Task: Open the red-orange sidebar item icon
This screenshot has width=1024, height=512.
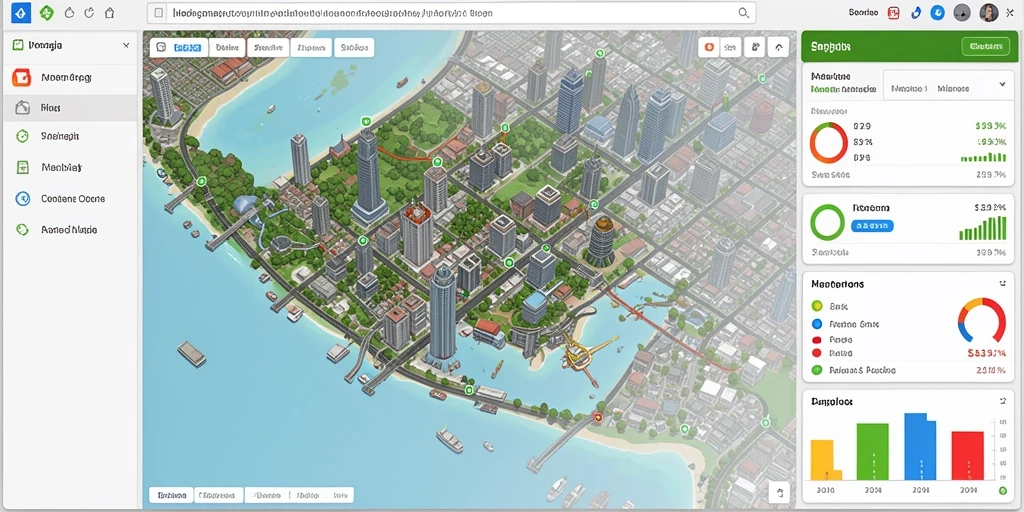Action: [x=22, y=78]
